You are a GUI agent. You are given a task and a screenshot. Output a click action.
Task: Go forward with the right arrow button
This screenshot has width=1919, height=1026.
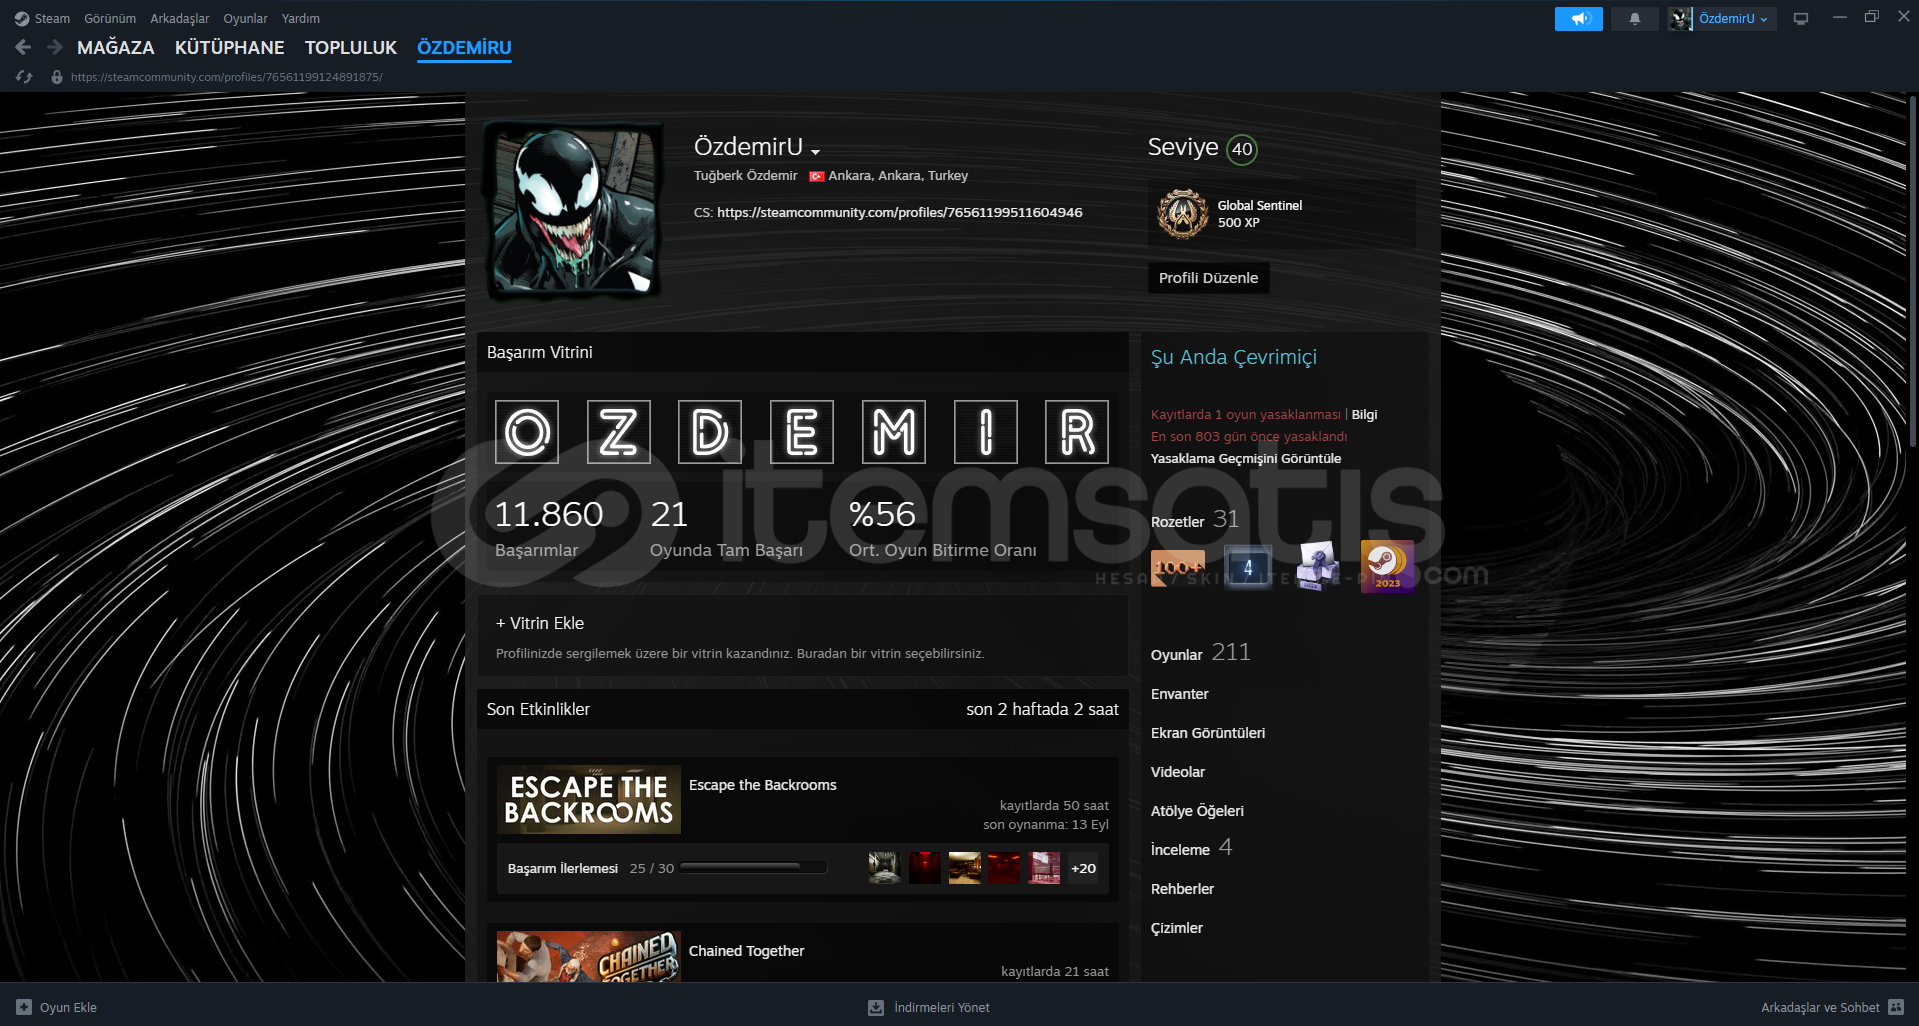(55, 47)
